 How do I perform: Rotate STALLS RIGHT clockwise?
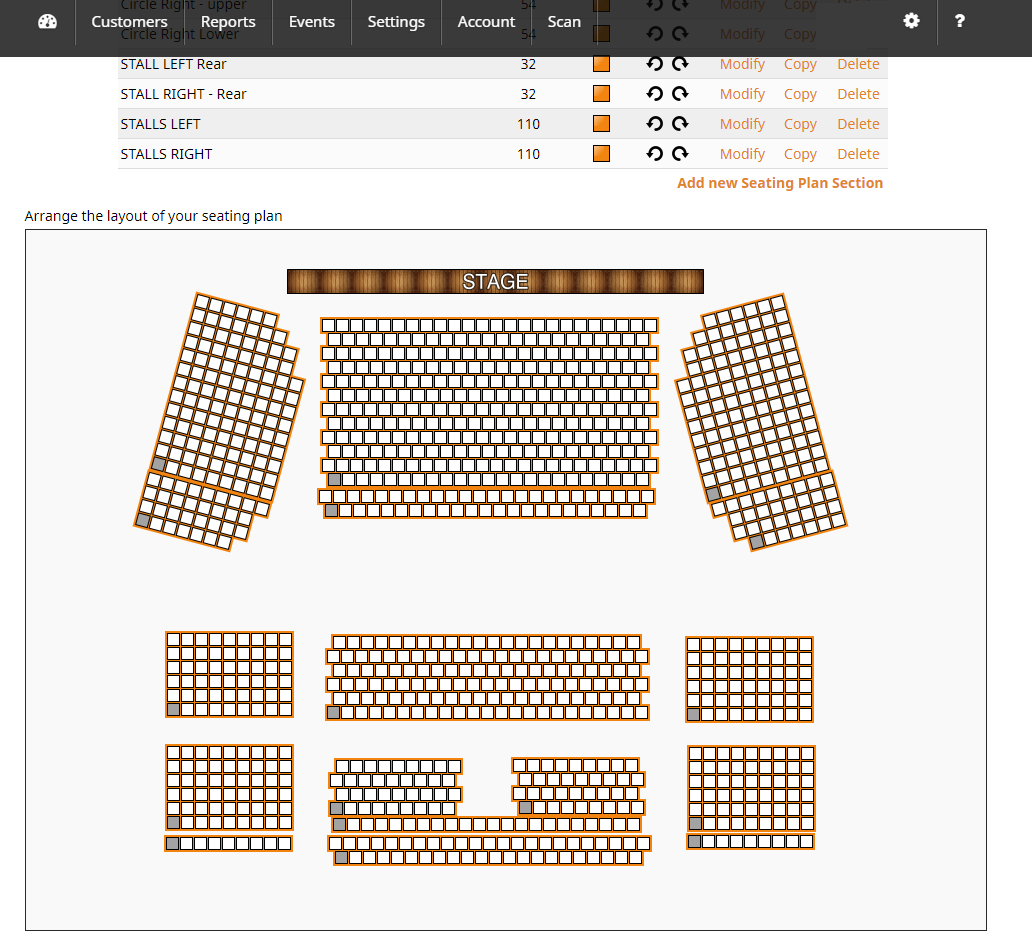[x=680, y=154]
